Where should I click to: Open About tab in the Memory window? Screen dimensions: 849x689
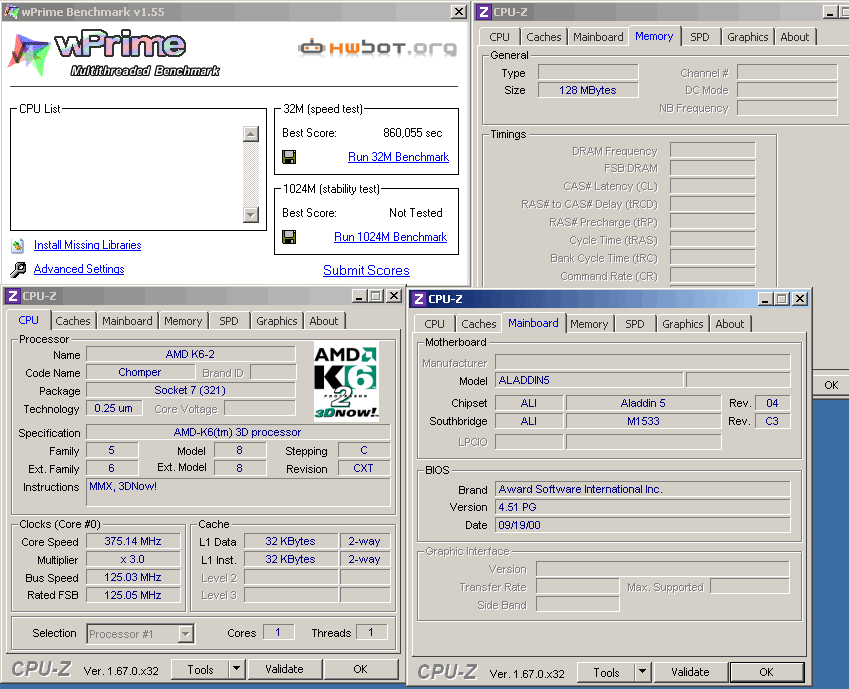795,37
